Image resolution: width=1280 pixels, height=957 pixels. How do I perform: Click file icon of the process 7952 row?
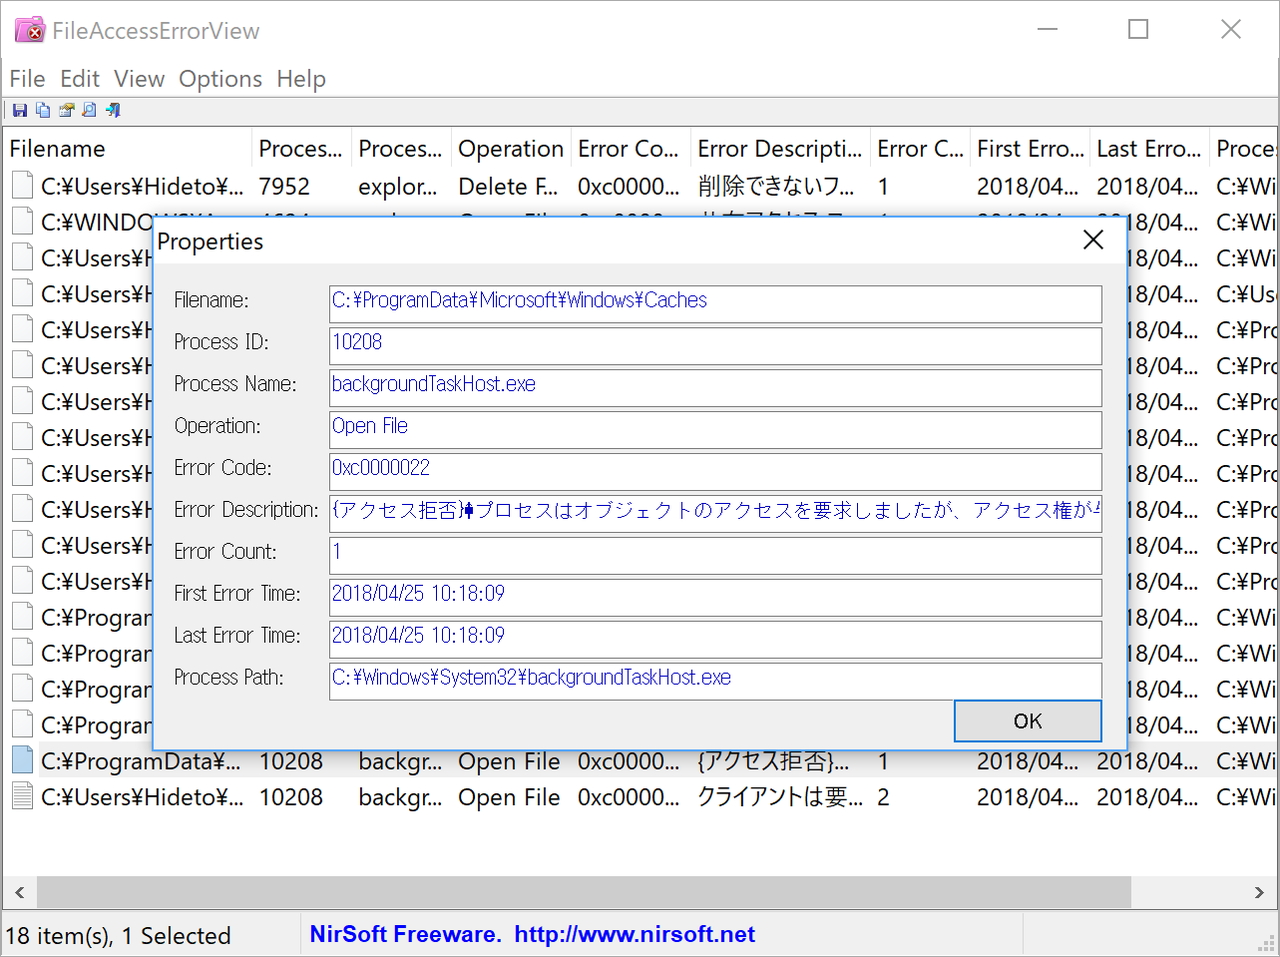pyautogui.click(x=22, y=186)
